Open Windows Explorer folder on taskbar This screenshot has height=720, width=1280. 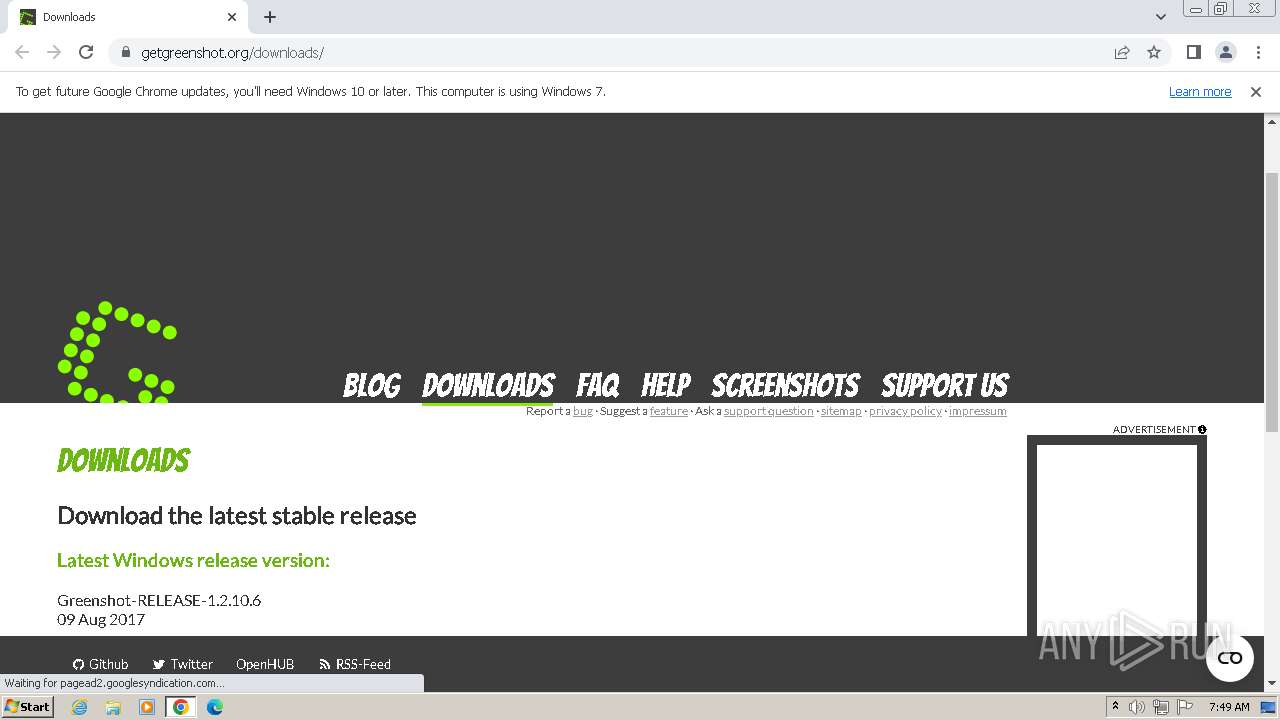coord(113,707)
